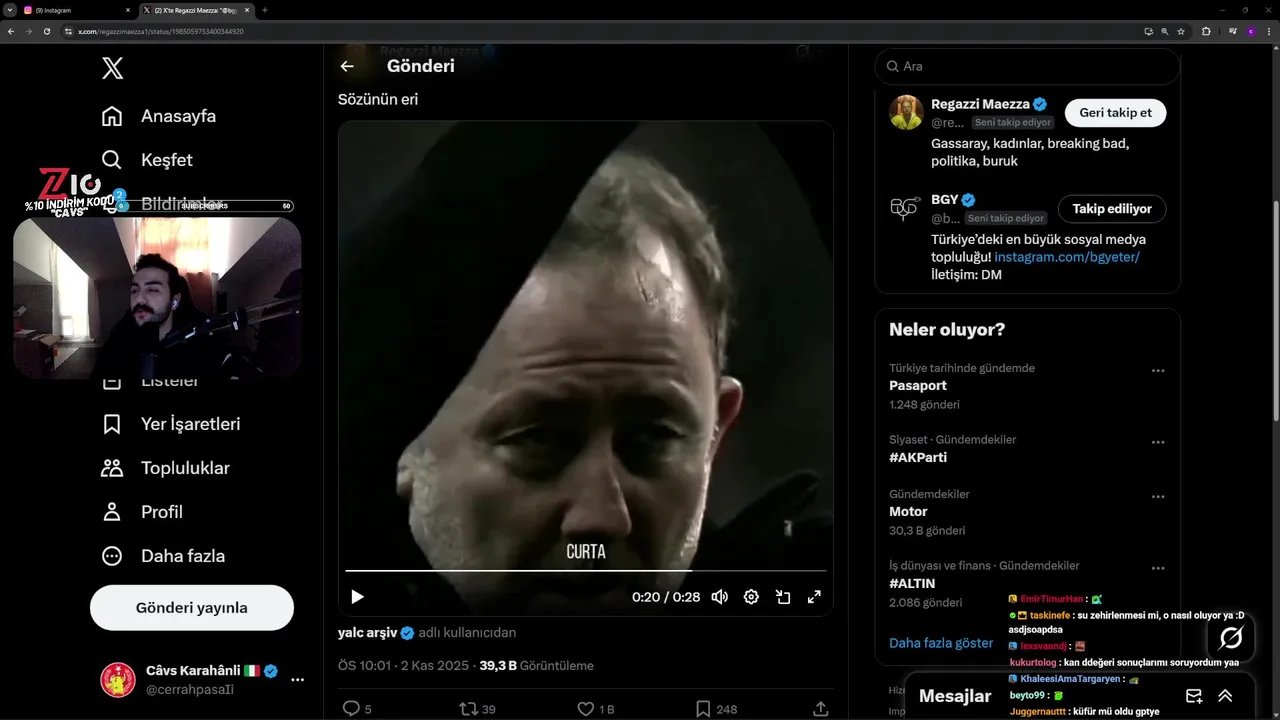Viewport: 1280px width, 720px height.
Task: Open Keşfet explore page
Action: tap(147, 160)
